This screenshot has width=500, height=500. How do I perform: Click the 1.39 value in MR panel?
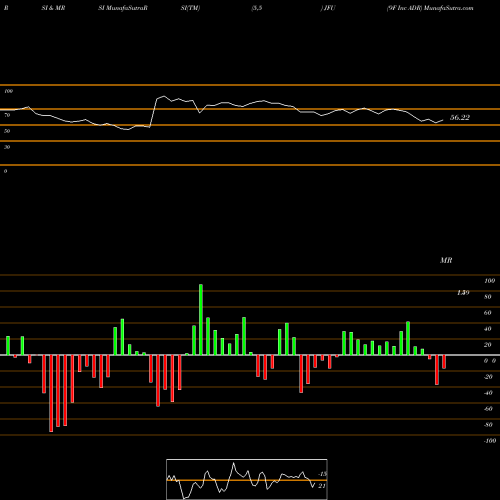(463, 293)
